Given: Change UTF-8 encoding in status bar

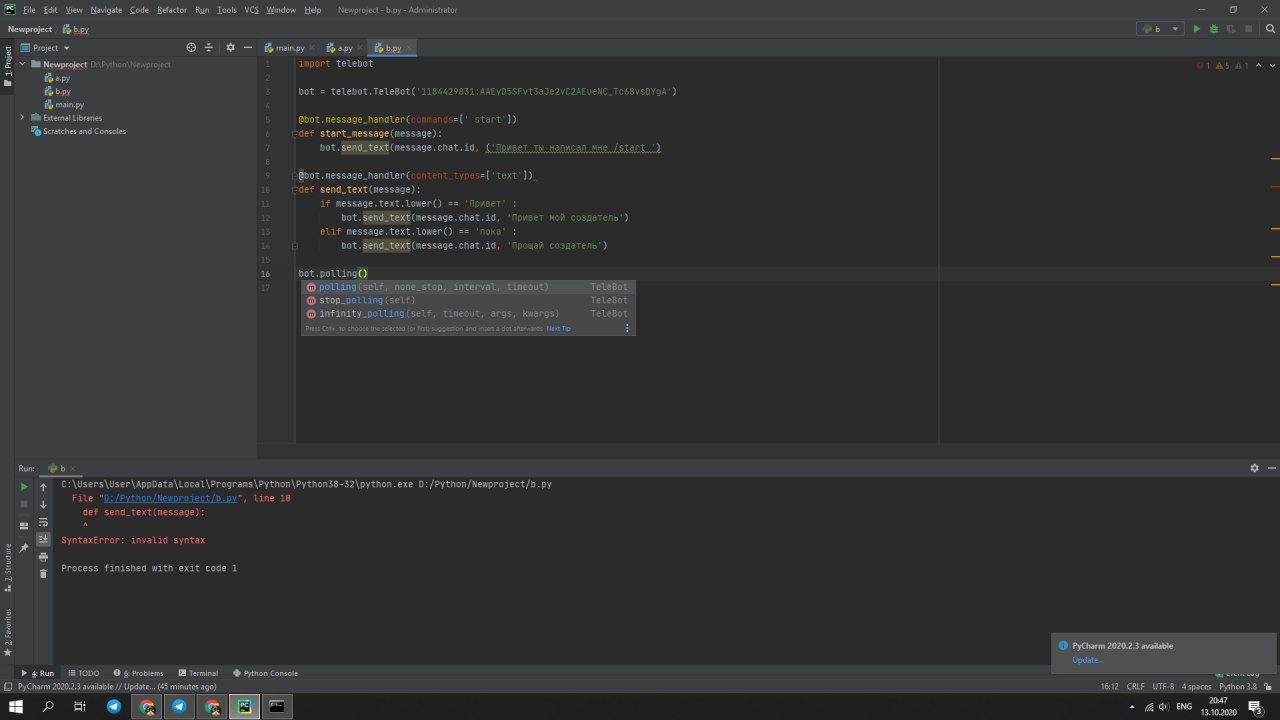Looking at the screenshot, I should pos(1163,687).
